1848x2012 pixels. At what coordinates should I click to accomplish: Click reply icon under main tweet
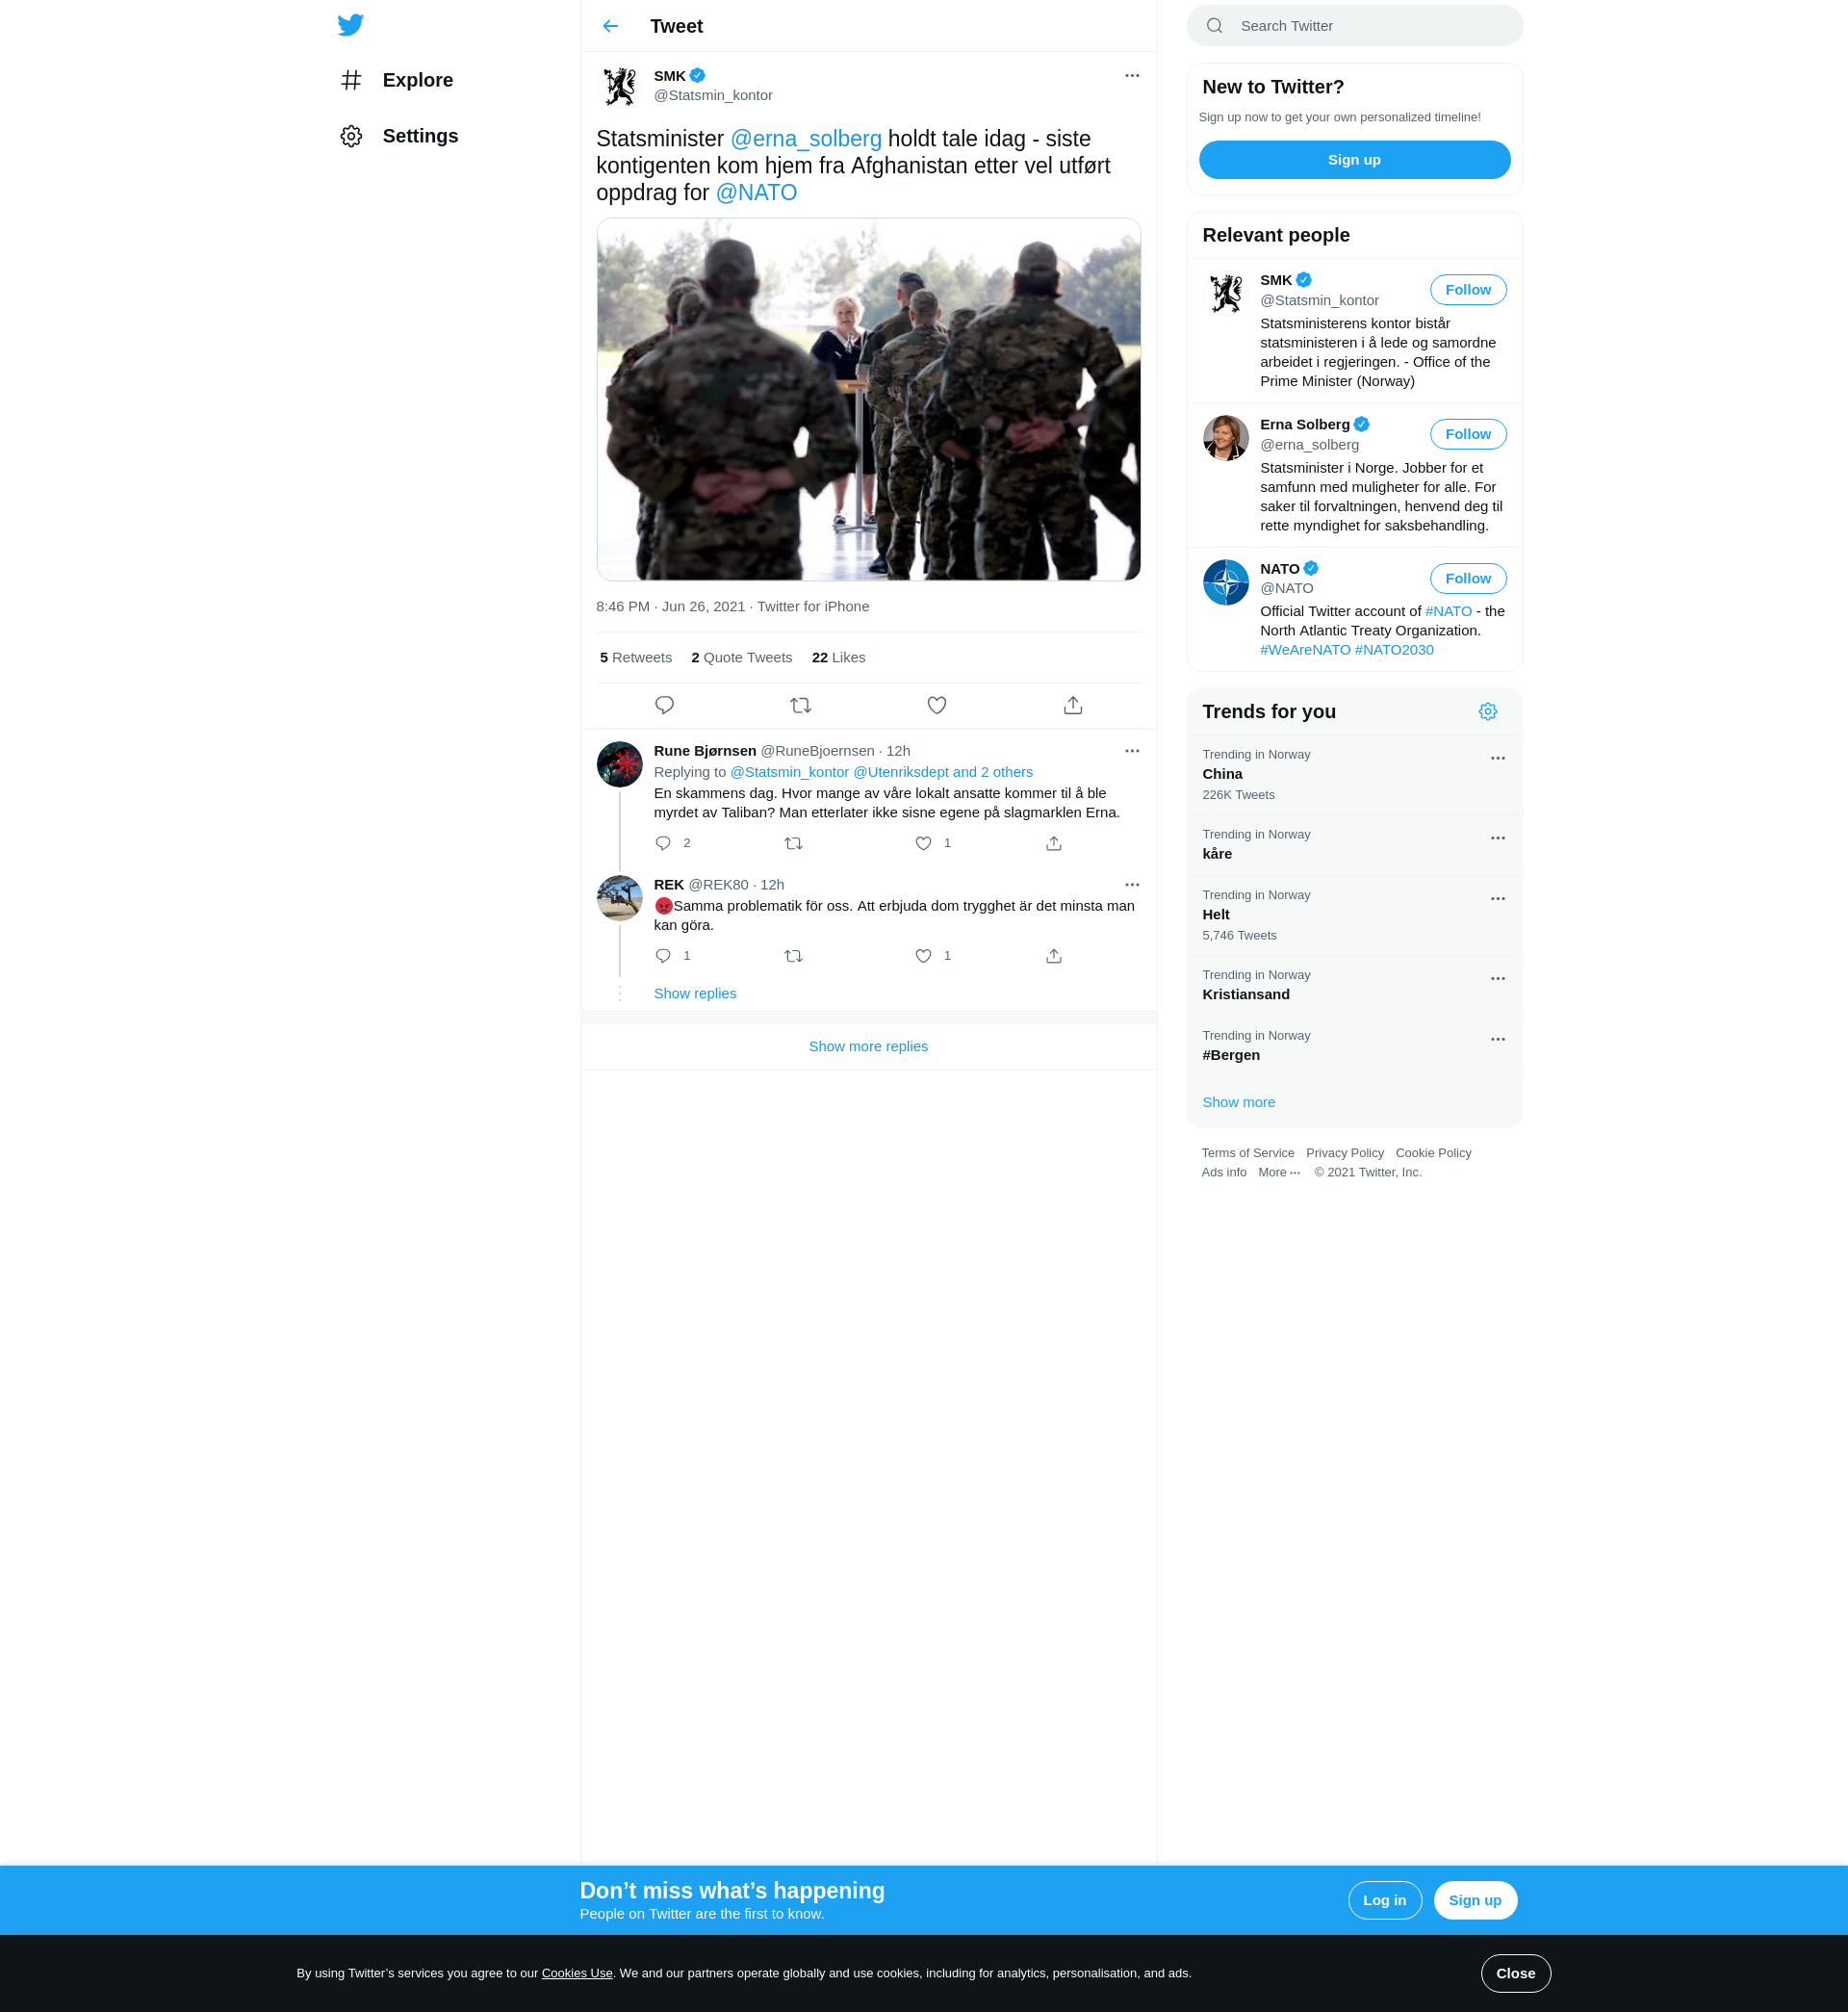664,705
